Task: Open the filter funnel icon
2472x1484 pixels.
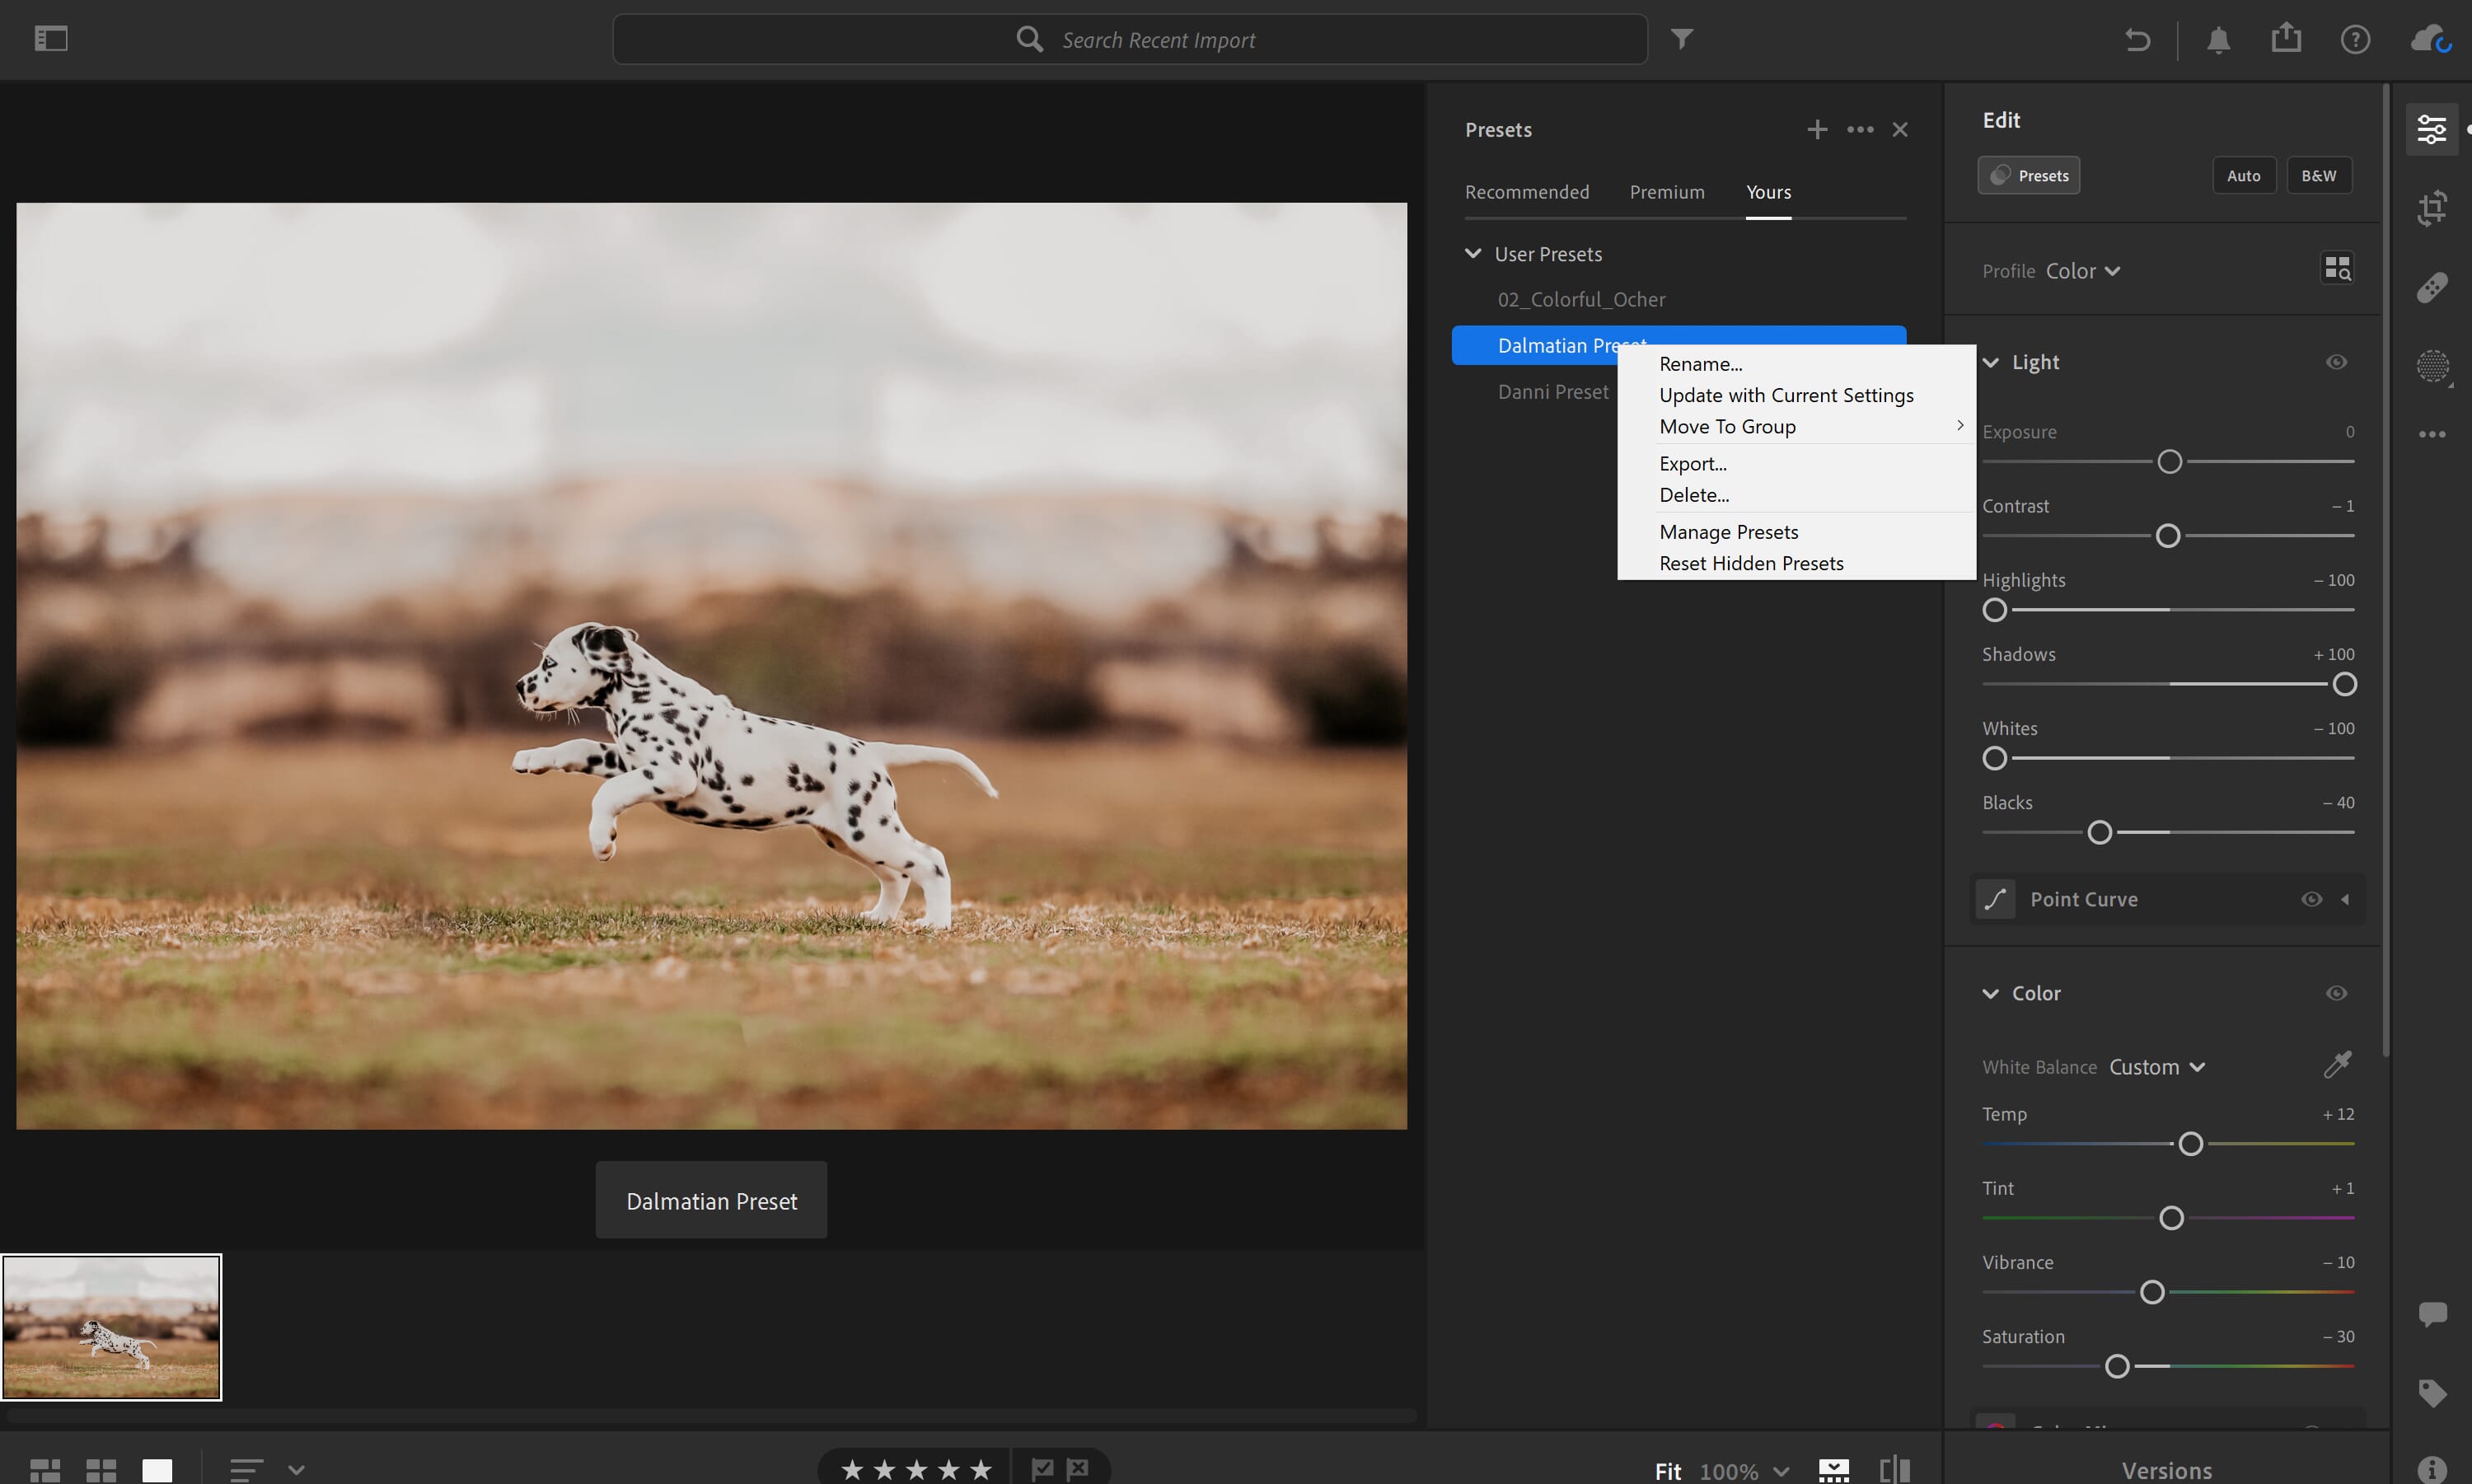Action: click(1682, 39)
